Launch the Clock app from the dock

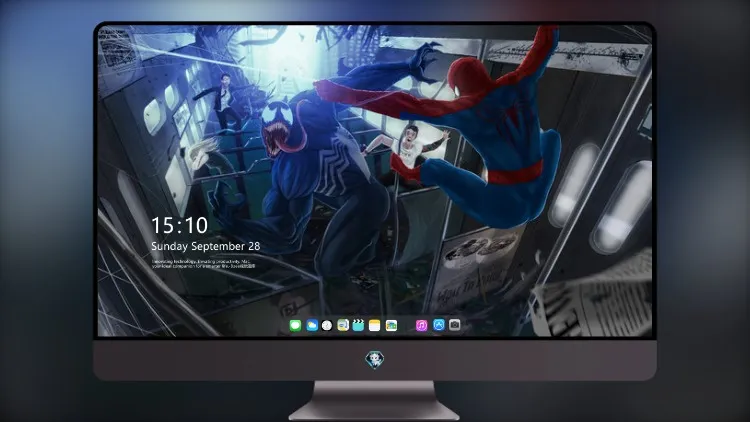pyautogui.click(x=327, y=326)
